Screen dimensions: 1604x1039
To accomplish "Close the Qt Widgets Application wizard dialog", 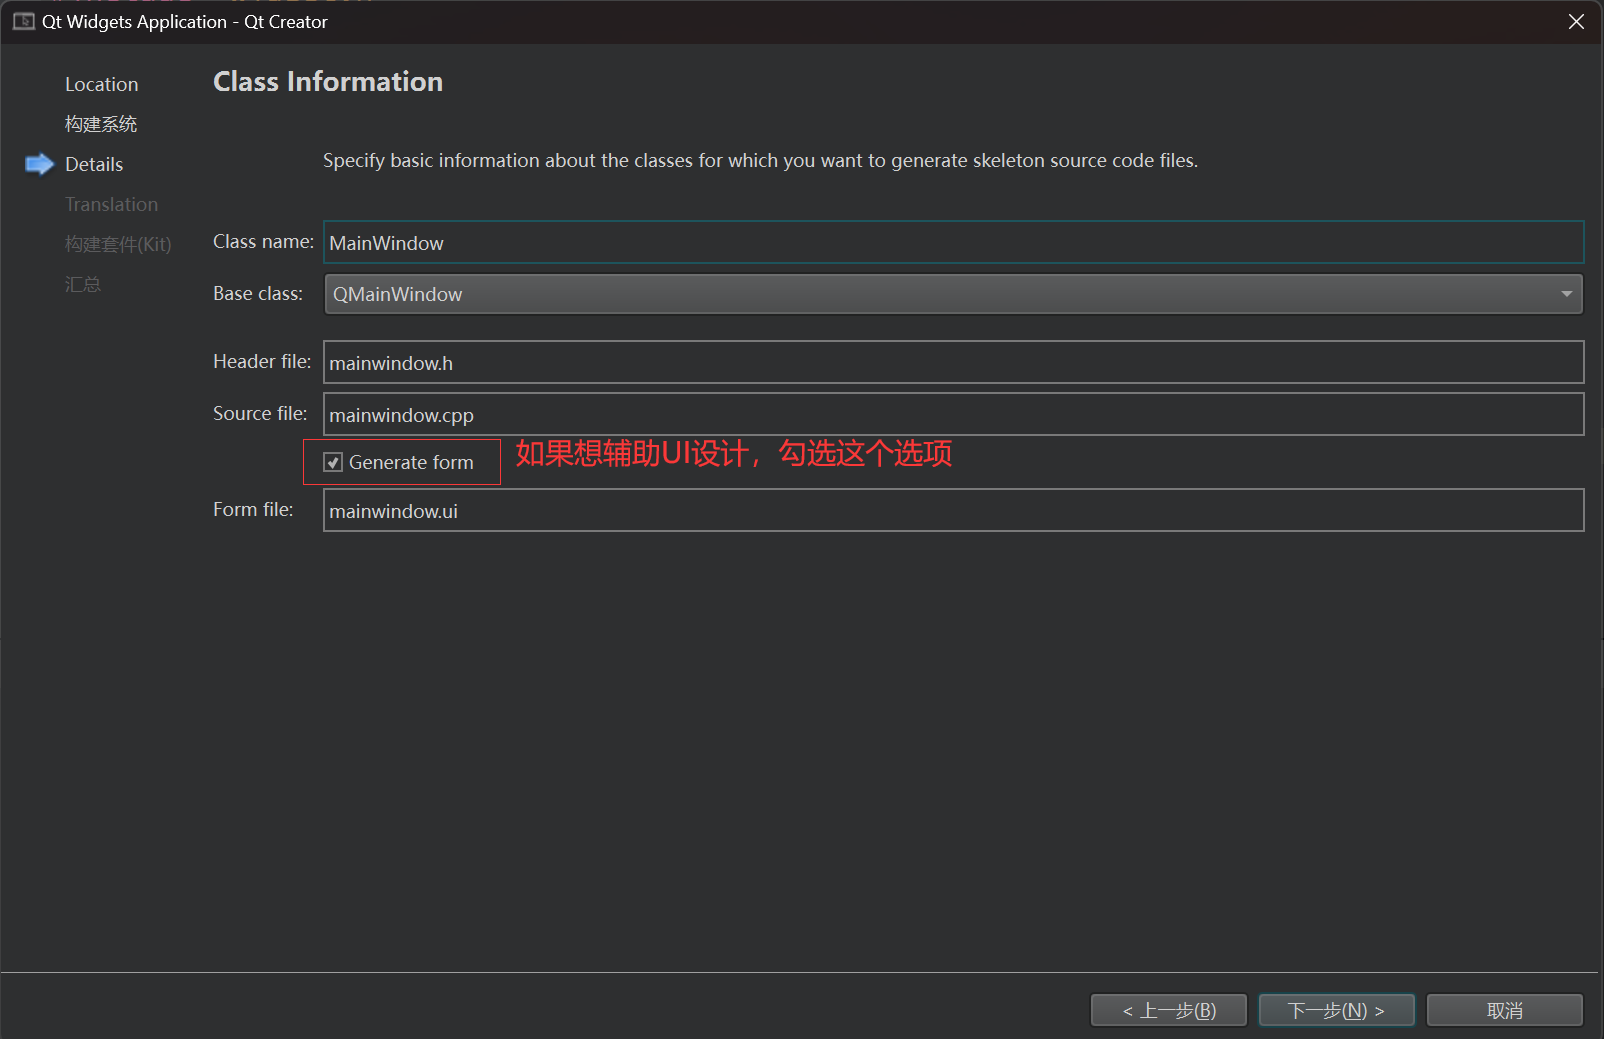I will click(x=1576, y=21).
